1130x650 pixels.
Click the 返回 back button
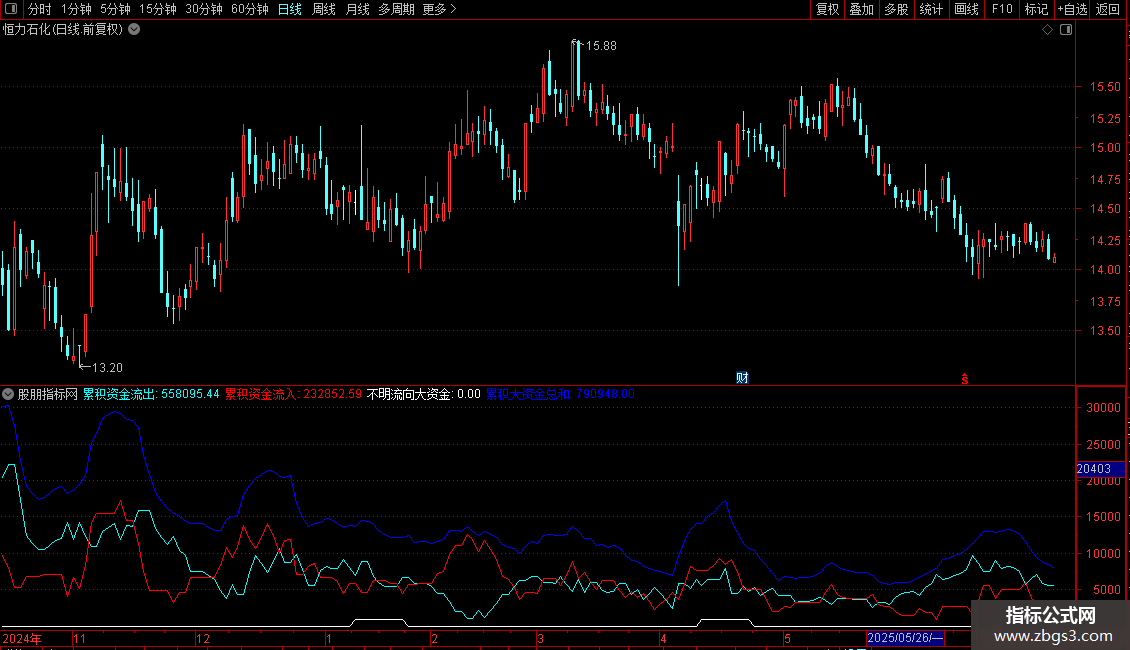(x=1108, y=9)
